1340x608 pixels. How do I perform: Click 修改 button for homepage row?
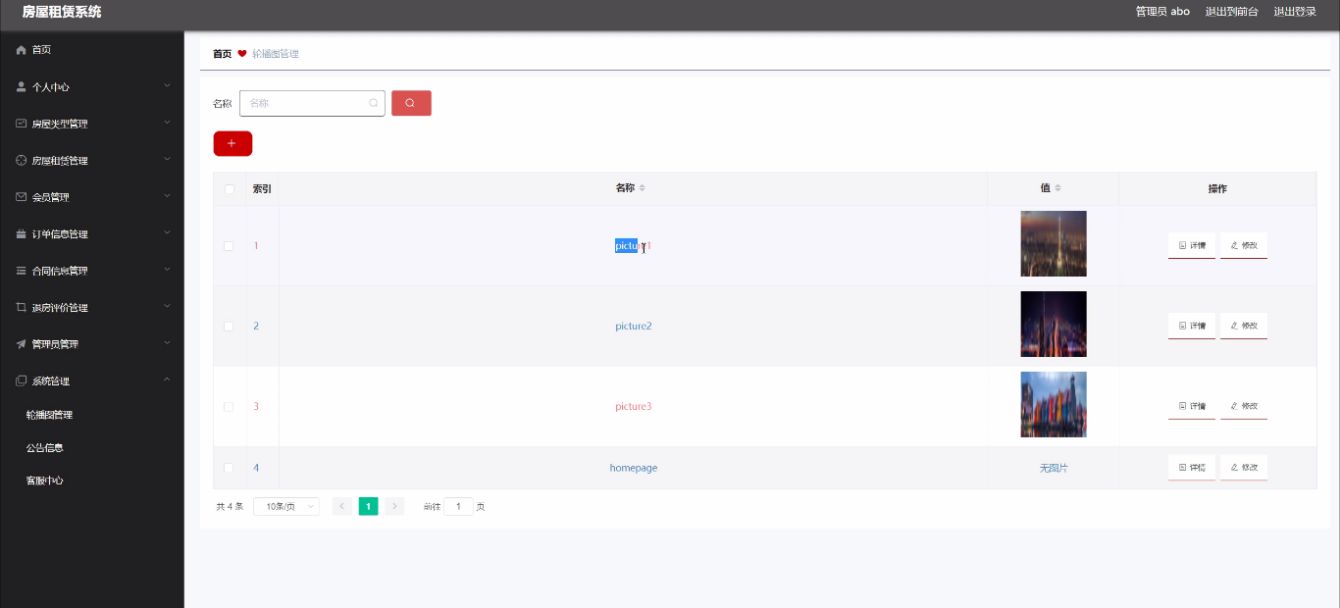(x=1244, y=468)
